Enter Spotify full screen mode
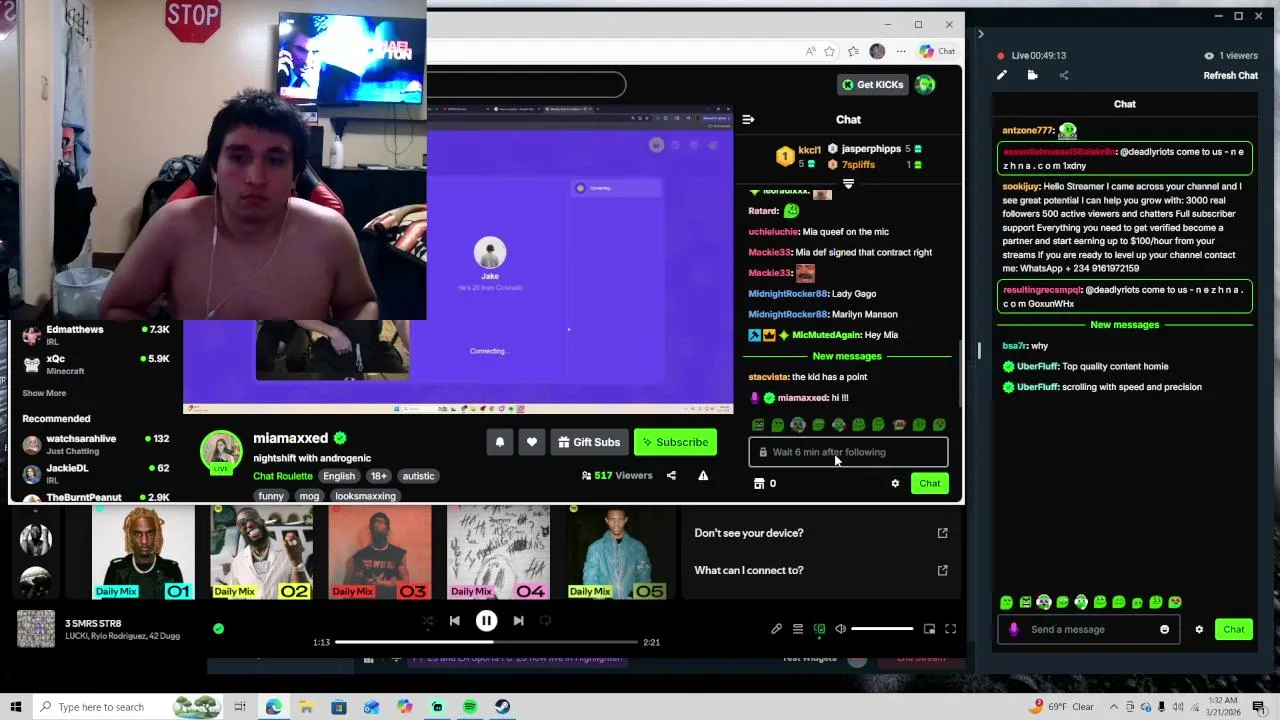Image resolution: width=1280 pixels, height=720 pixels. (x=950, y=629)
